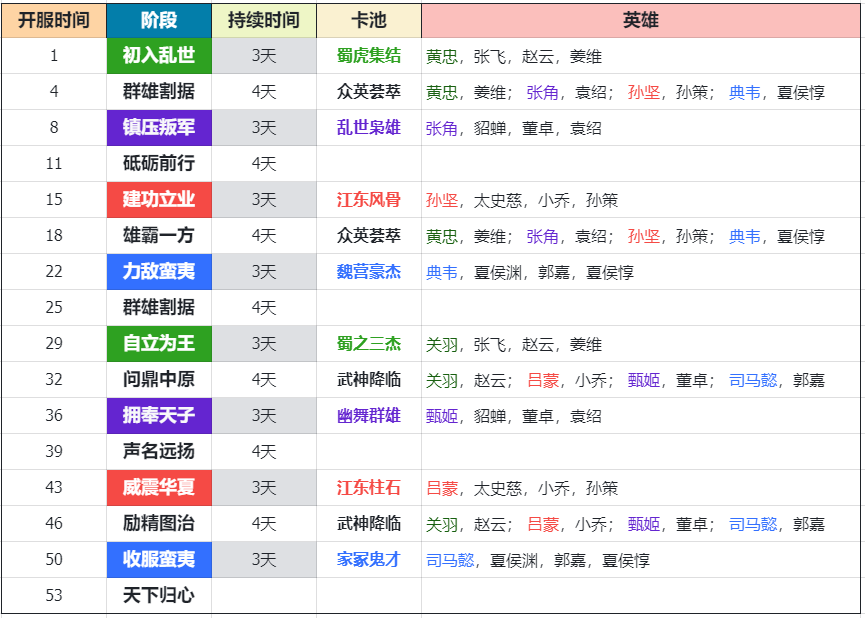Screen dimensions: 865x618
Task: Select the 天下归心 stage cell
Action: tap(159, 595)
